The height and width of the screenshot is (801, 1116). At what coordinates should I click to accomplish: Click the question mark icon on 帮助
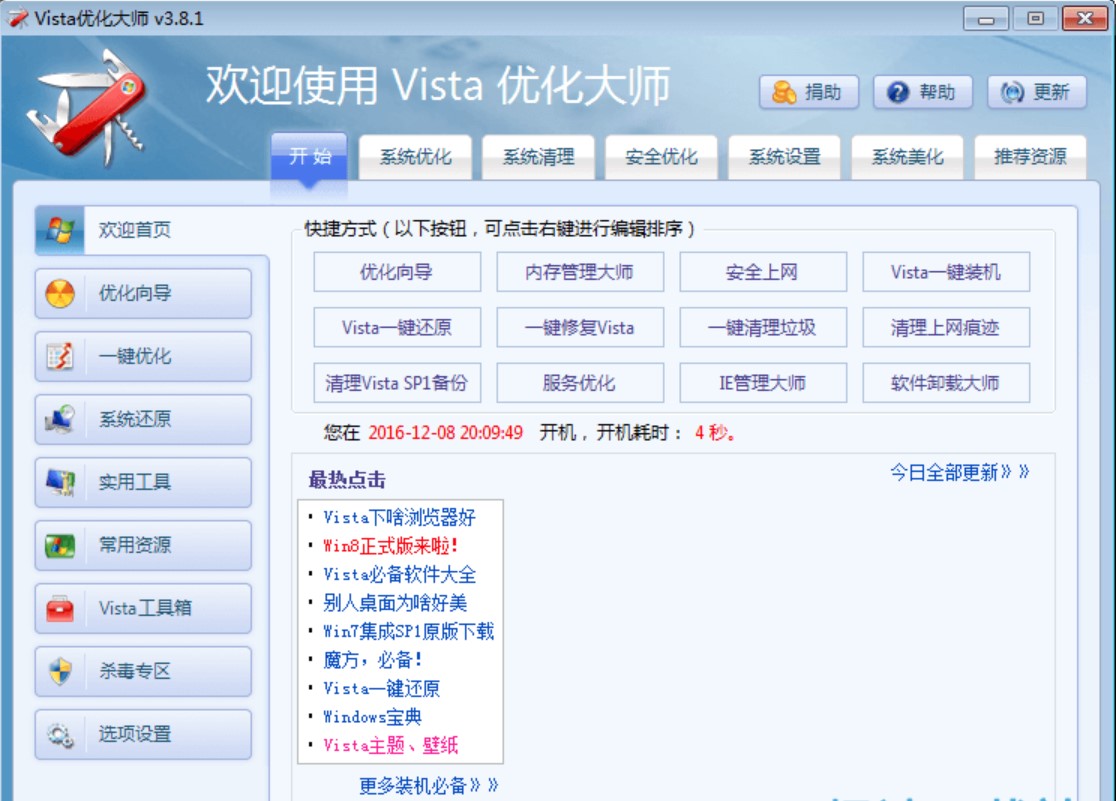coord(897,93)
